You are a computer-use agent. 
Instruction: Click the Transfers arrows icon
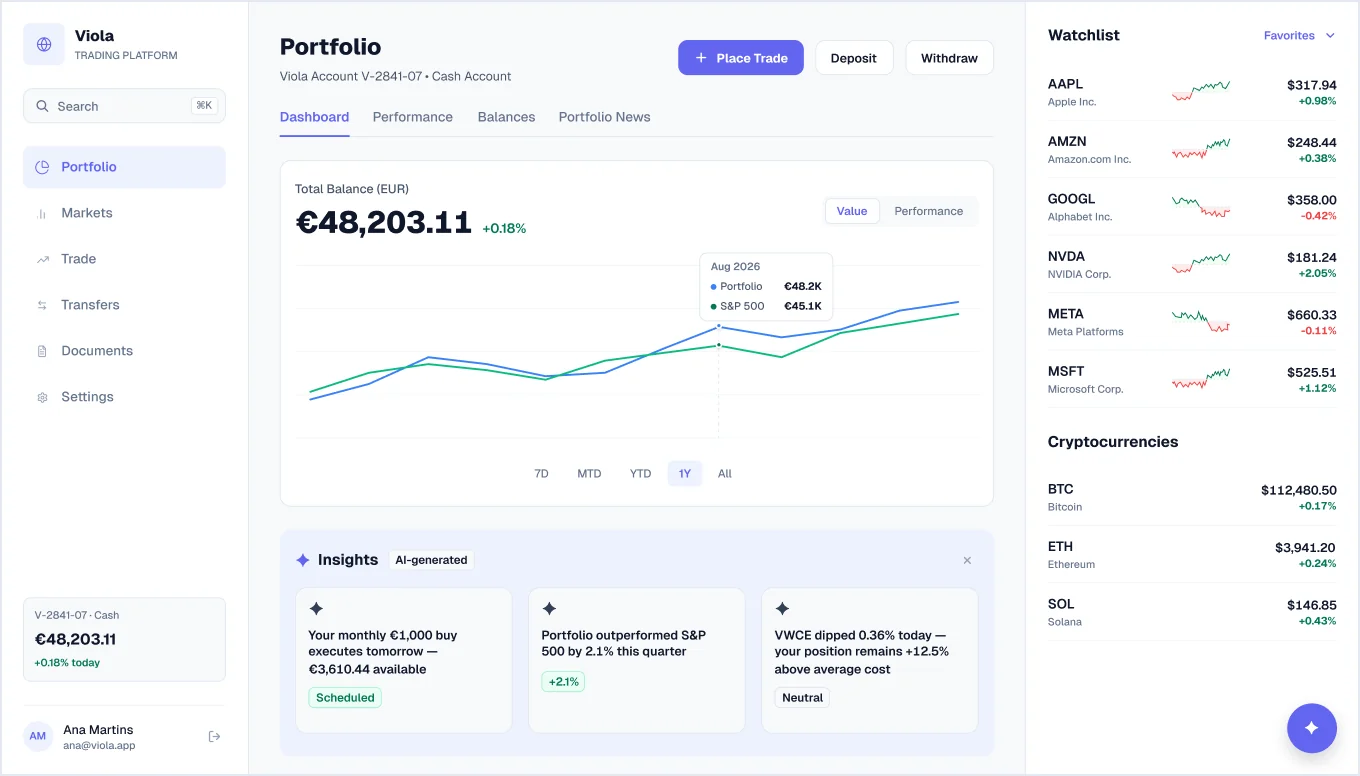point(42,305)
